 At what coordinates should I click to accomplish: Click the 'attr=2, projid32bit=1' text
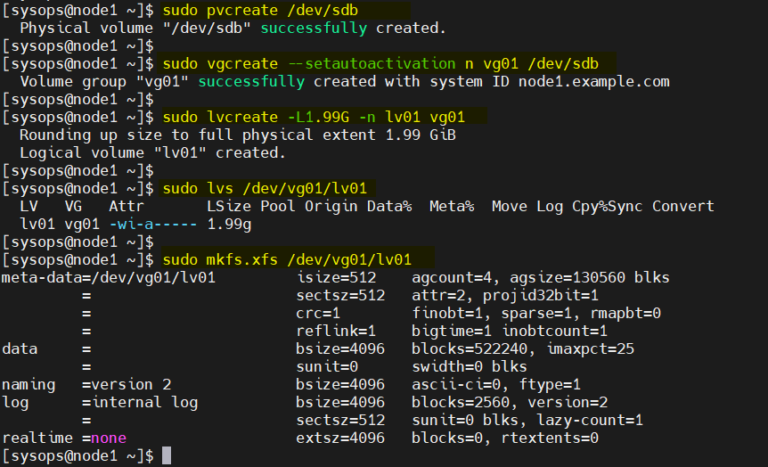[505, 295]
